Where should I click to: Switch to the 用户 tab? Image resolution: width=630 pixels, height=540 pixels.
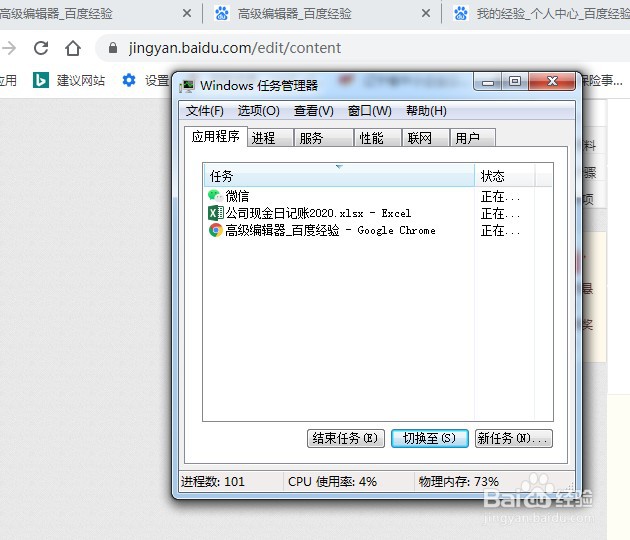click(472, 138)
